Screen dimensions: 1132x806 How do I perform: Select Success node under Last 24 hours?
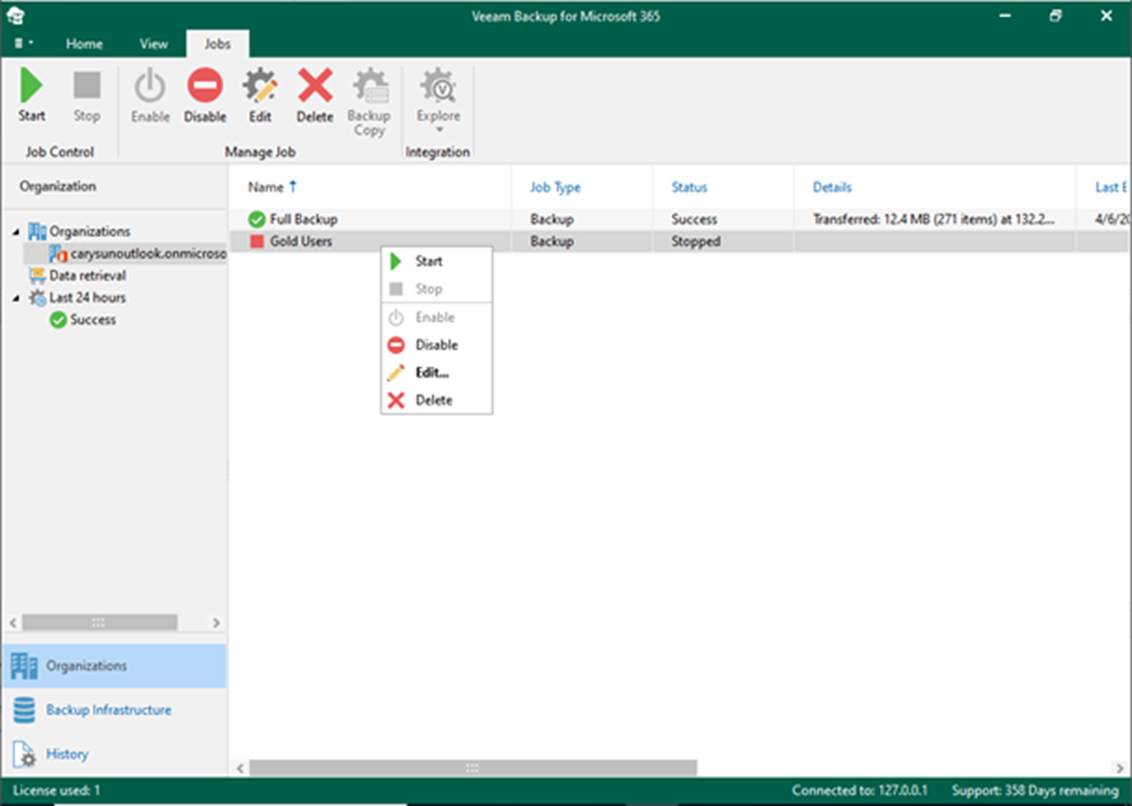[82, 319]
